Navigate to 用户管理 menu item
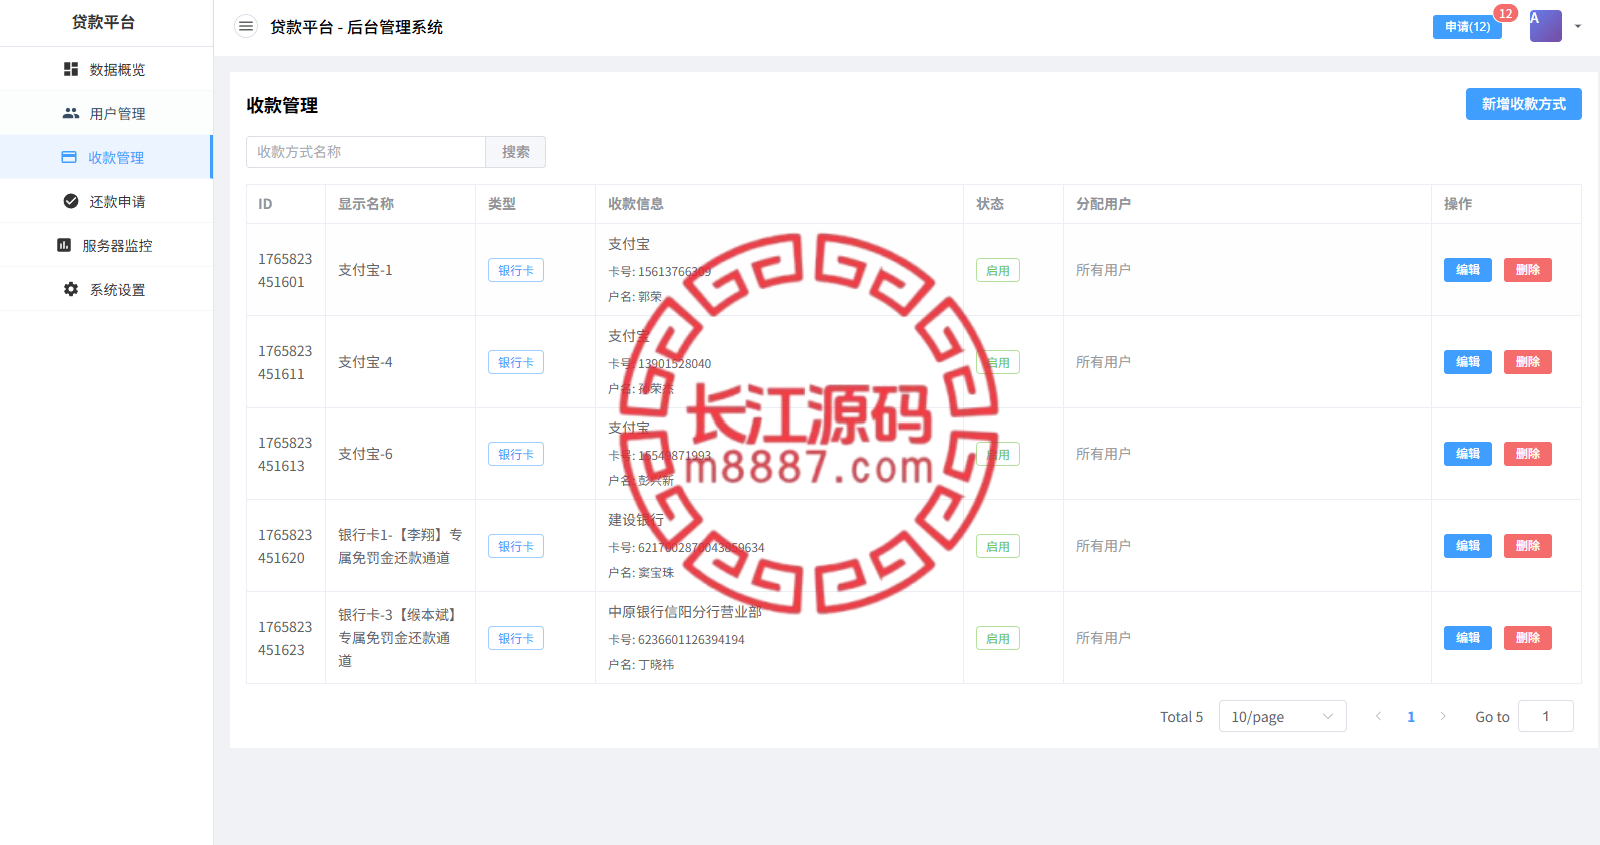Image resolution: width=1600 pixels, height=845 pixels. (106, 113)
